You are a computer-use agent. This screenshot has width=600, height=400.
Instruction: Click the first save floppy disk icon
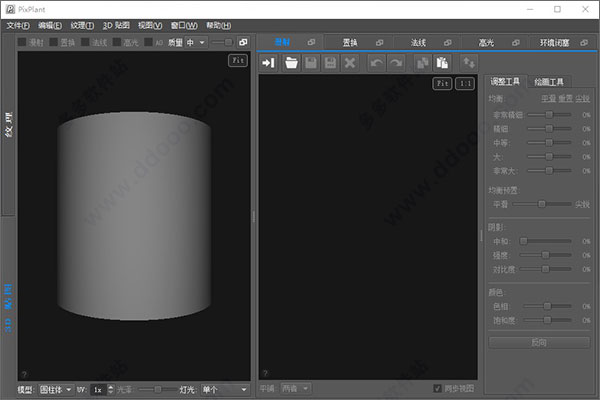(x=311, y=62)
